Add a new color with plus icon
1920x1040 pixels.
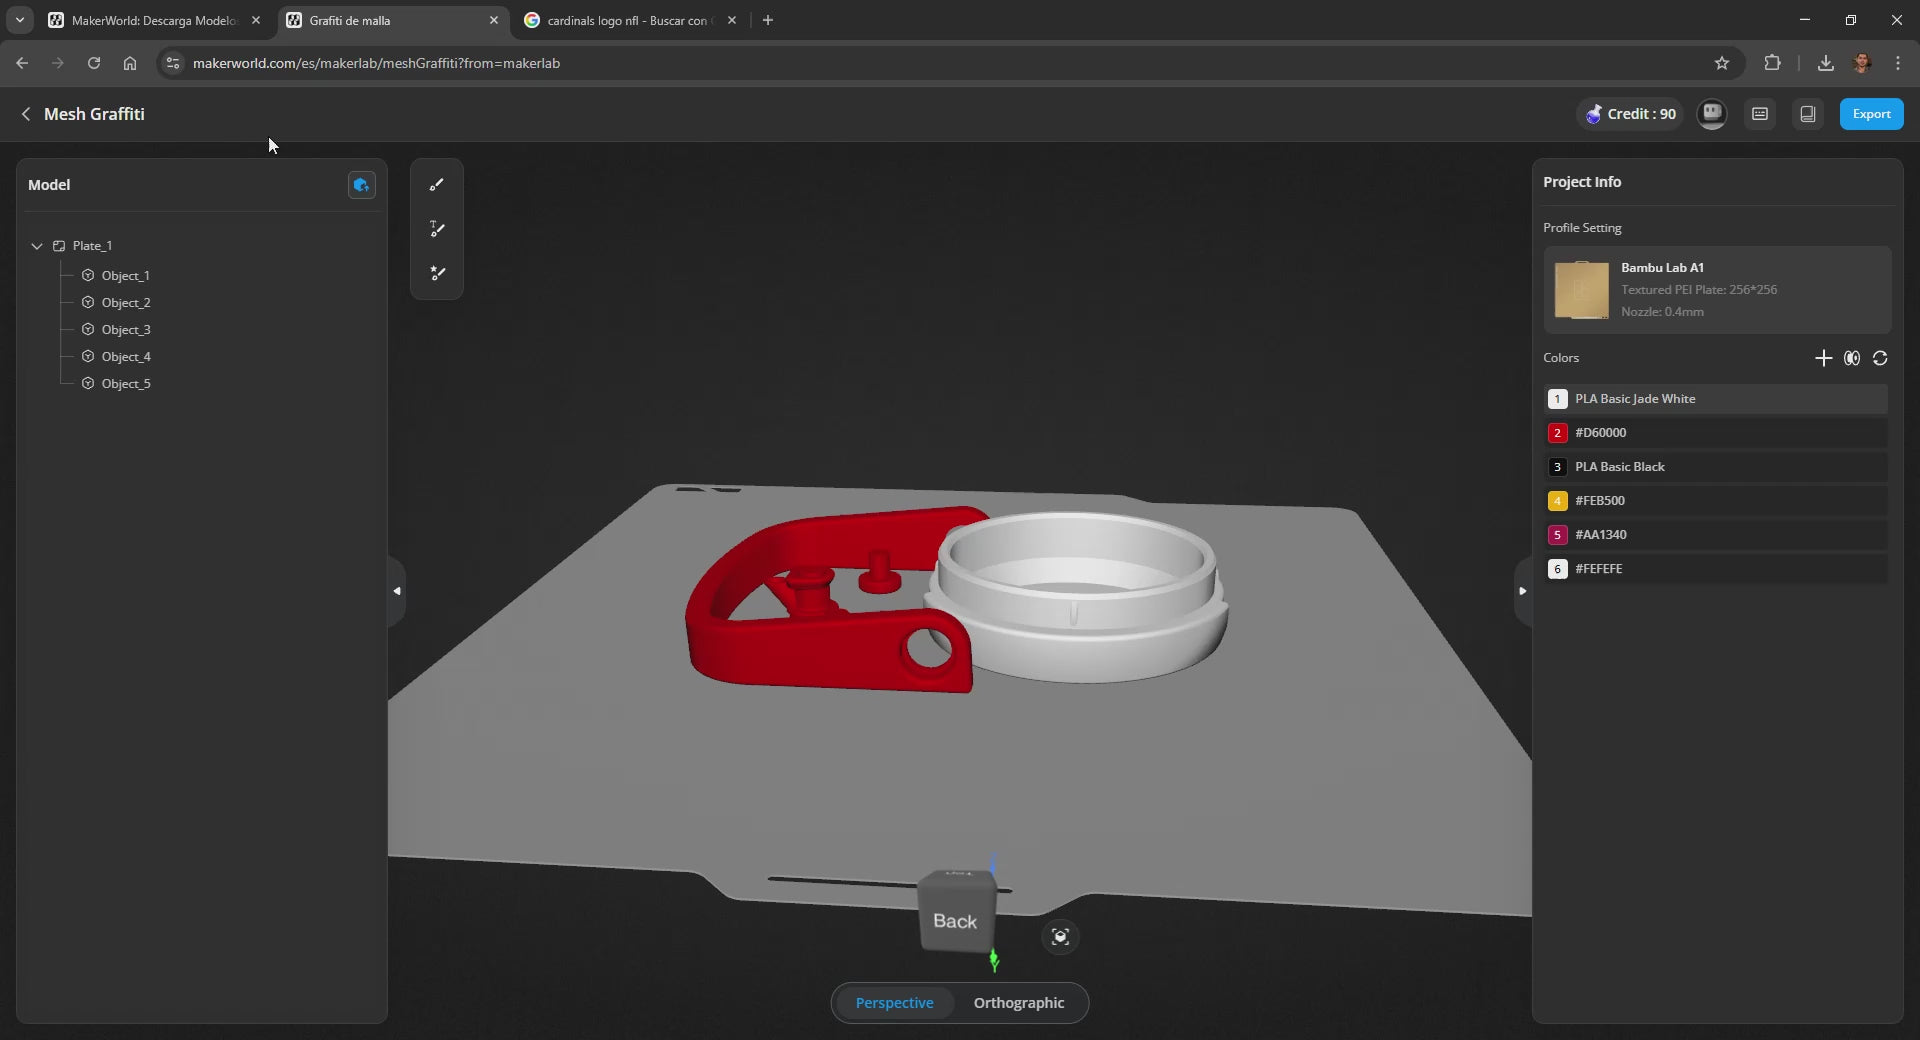pyautogui.click(x=1823, y=358)
